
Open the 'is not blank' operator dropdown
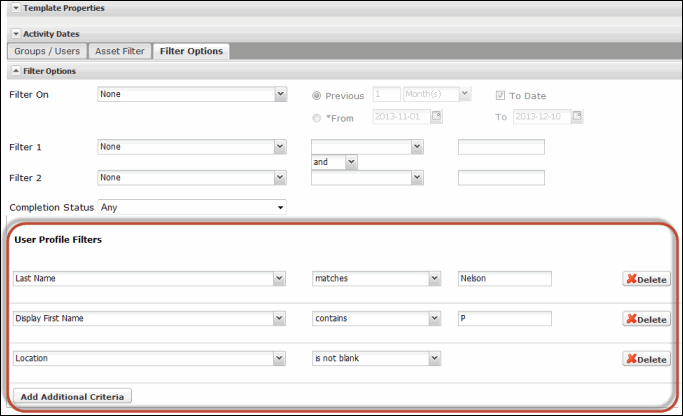point(376,359)
